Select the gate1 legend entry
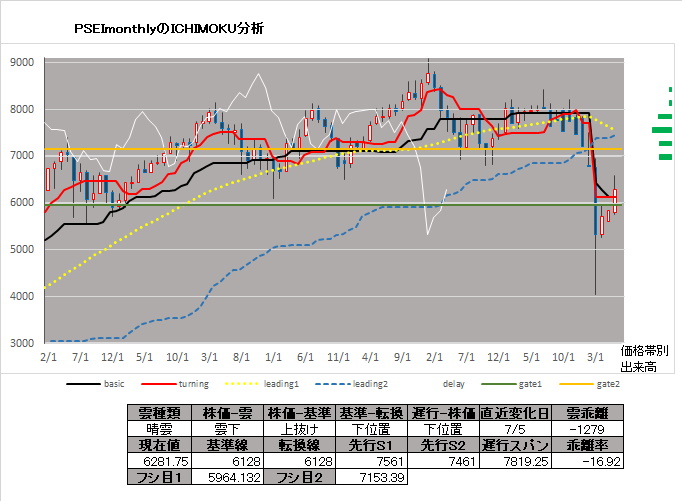The width and height of the screenshot is (682, 501). 512,384
